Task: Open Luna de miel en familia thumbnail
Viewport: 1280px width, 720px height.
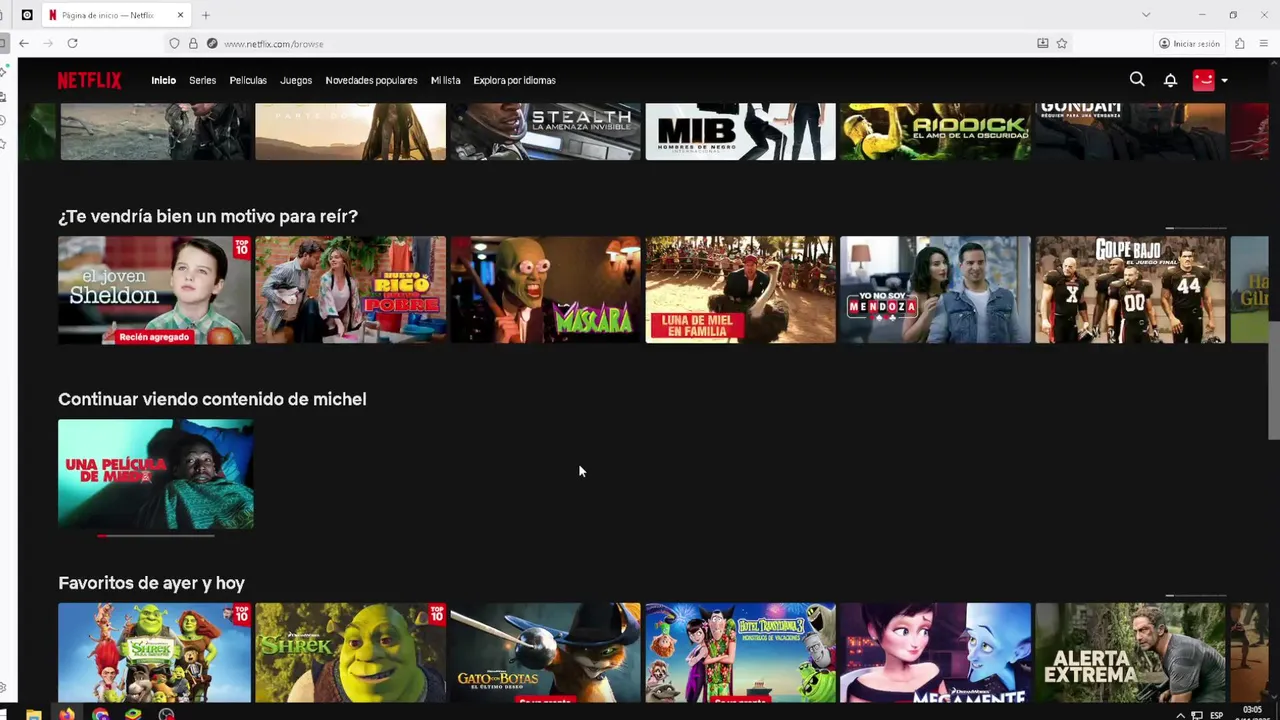Action: [x=740, y=290]
